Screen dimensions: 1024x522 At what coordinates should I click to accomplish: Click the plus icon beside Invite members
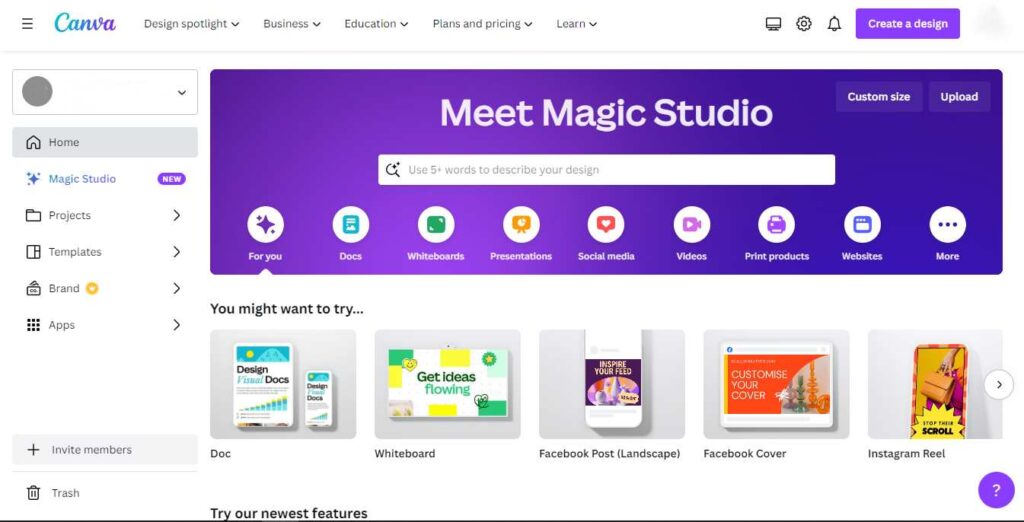click(x=33, y=450)
